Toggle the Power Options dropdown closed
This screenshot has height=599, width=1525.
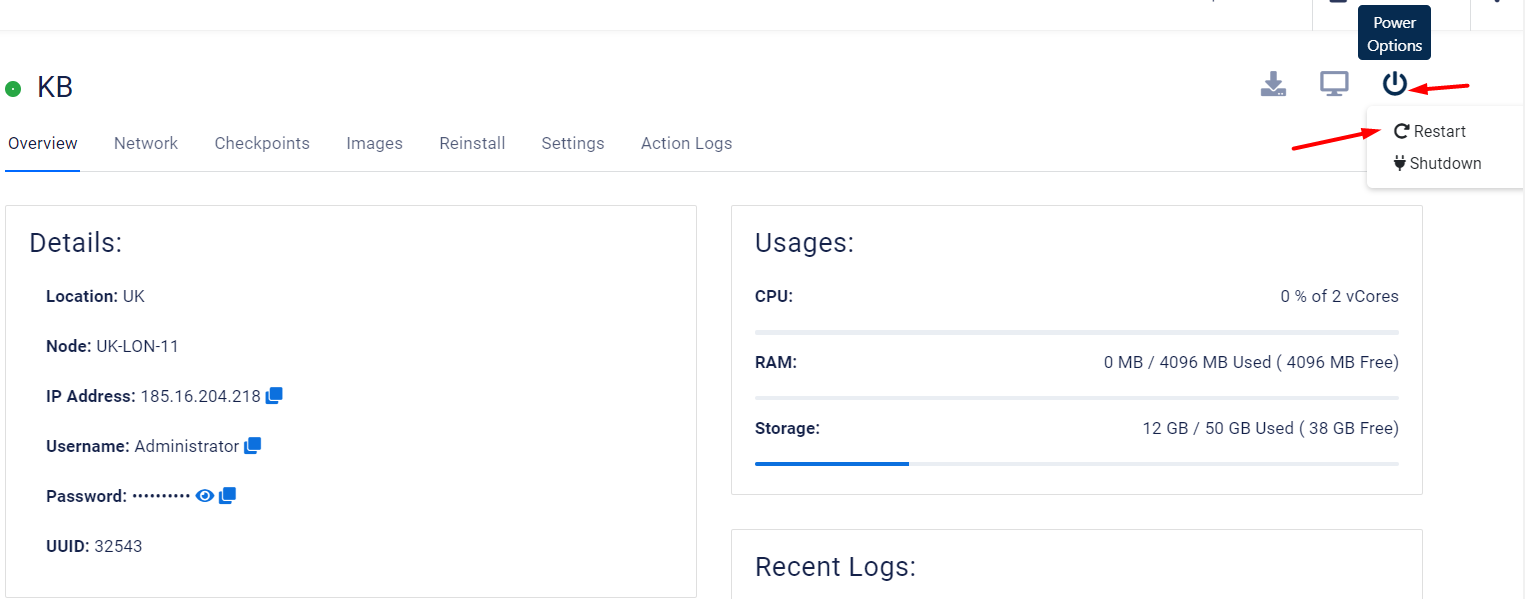[1394, 84]
